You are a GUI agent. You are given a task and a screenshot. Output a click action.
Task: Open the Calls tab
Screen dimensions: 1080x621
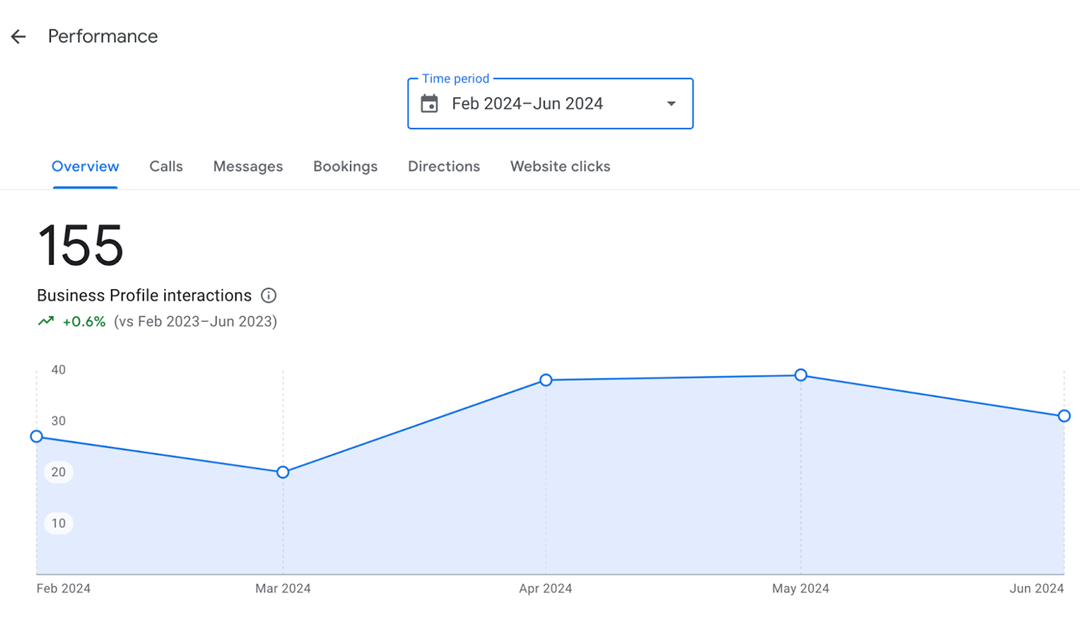(x=166, y=167)
